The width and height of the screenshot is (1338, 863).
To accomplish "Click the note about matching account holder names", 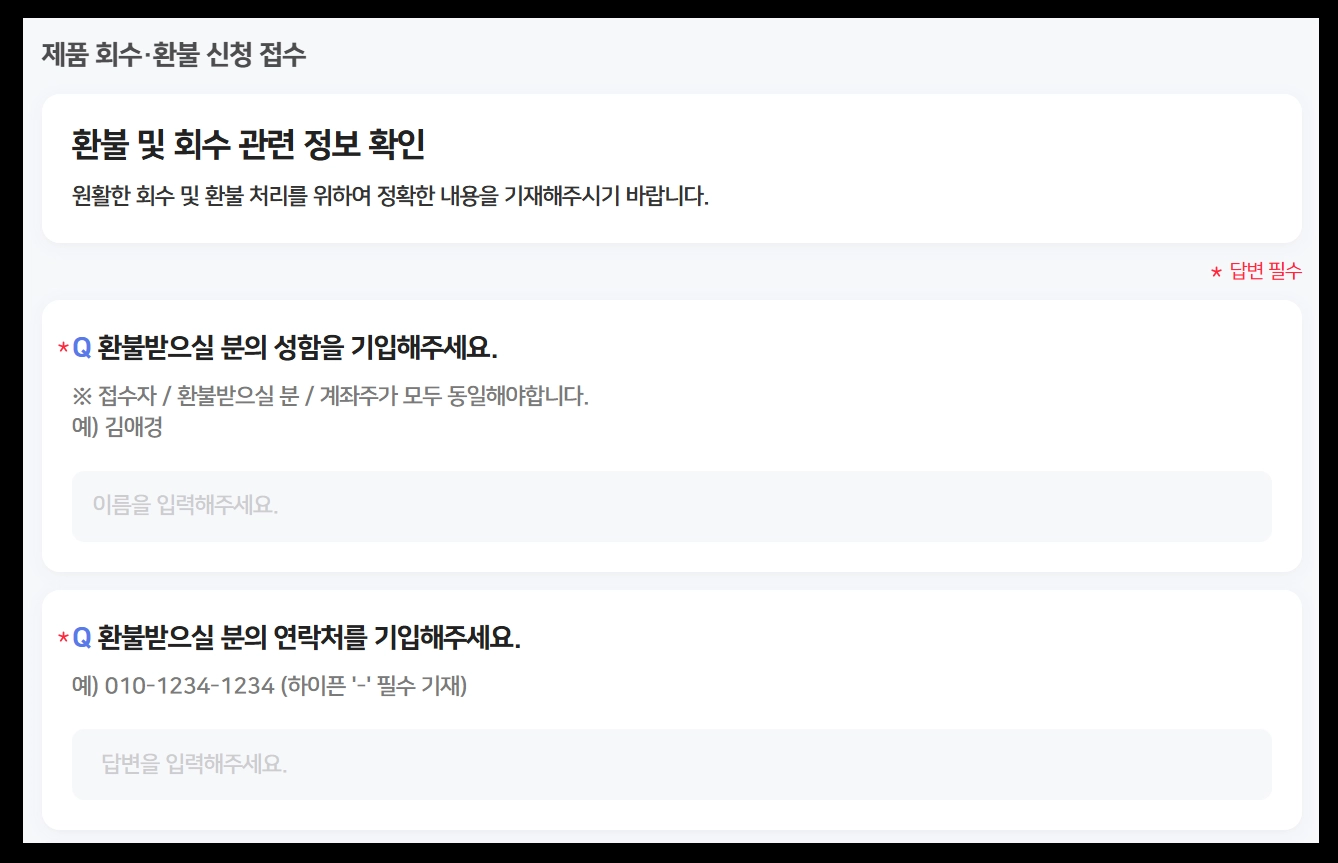I will tap(330, 394).
